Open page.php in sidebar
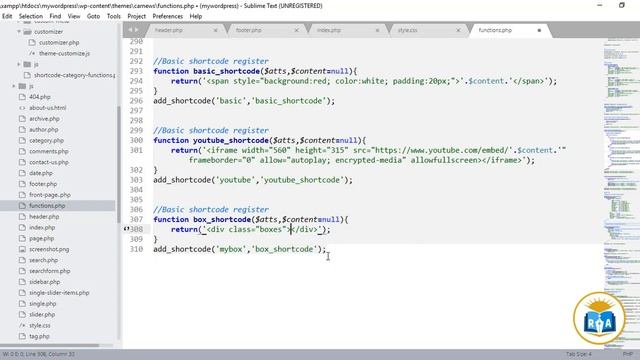 pos(41,238)
